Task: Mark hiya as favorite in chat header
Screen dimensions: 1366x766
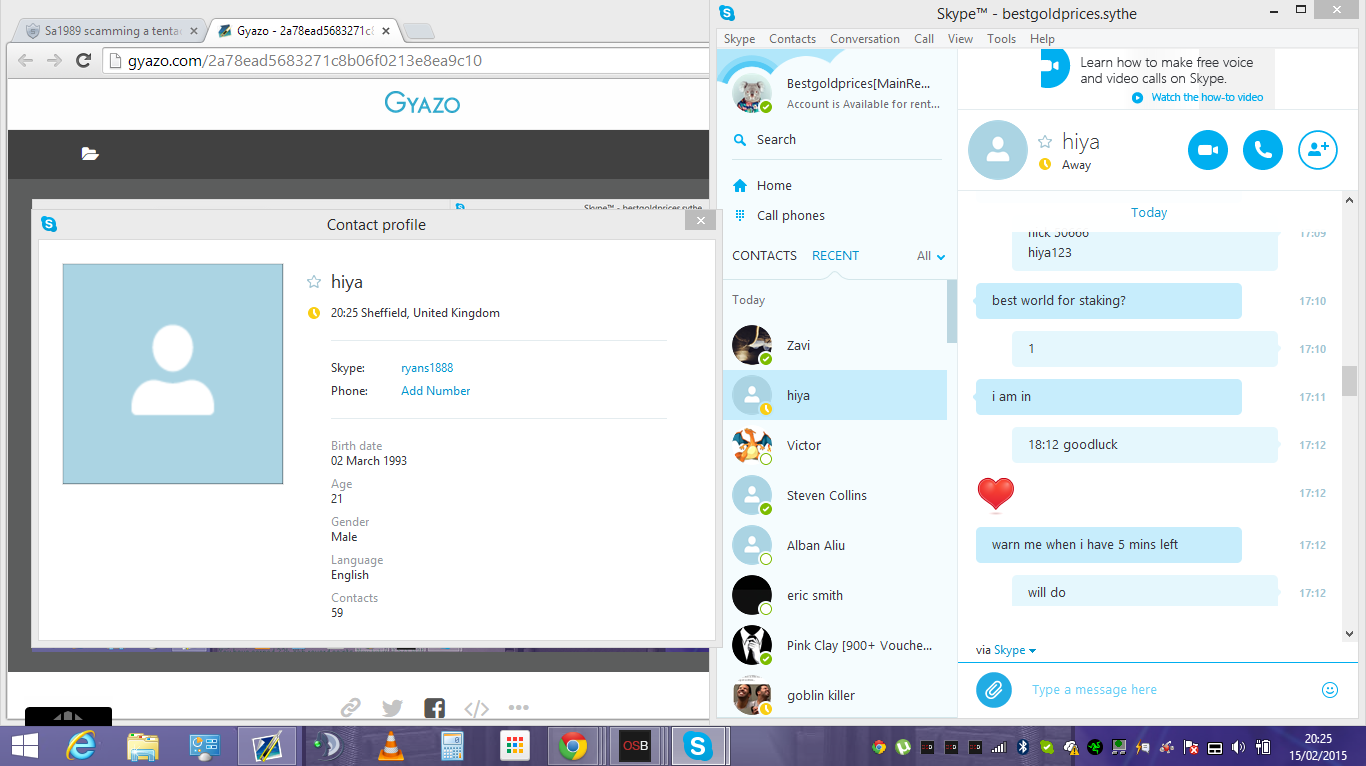Action: pos(1045,142)
